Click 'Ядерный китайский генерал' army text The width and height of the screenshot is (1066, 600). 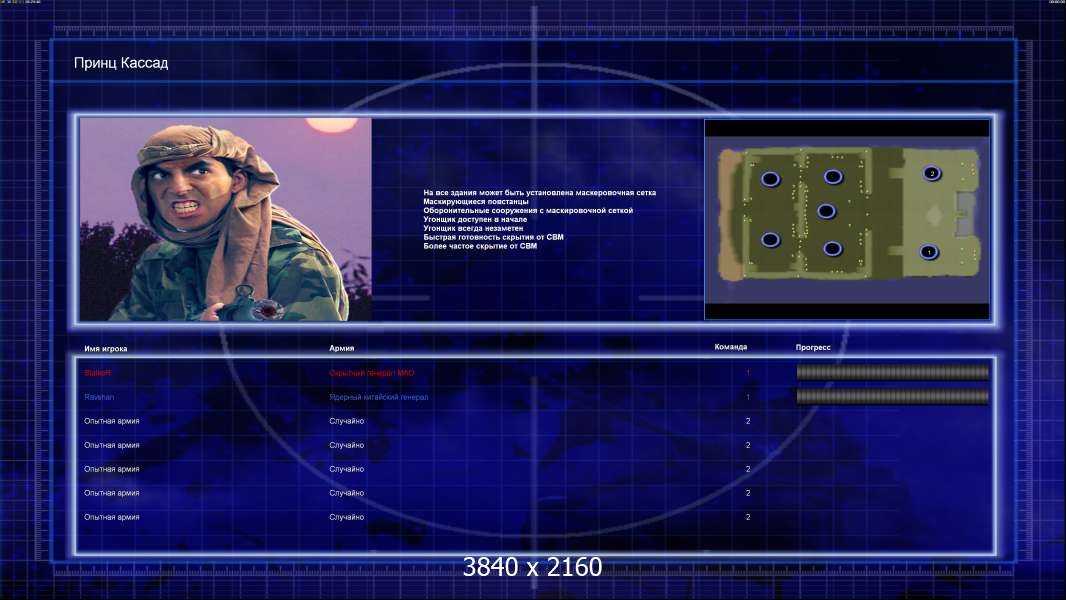tap(379, 397)
